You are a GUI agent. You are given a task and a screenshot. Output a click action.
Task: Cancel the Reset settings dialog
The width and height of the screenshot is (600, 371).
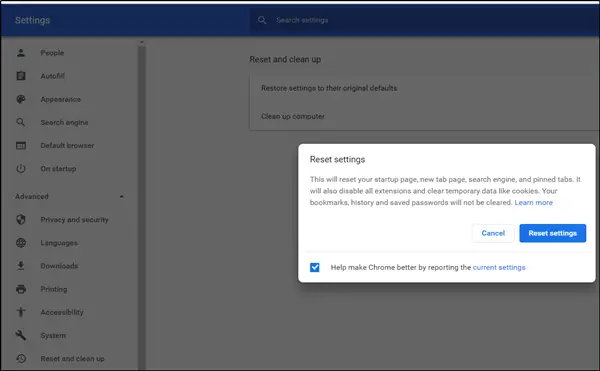[493, 233]
